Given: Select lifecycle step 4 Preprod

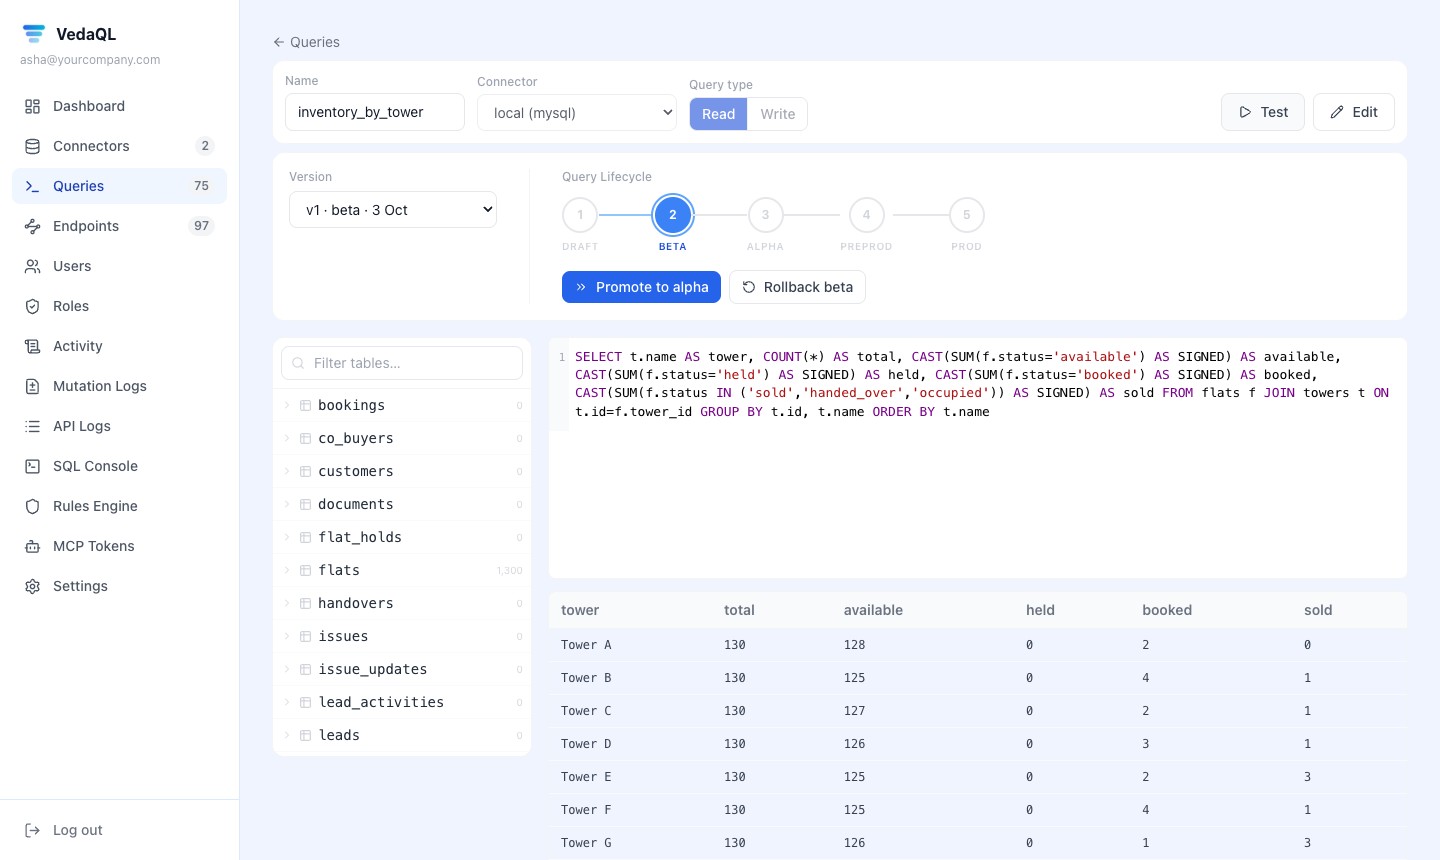Looking at the screenshot, I should pyautogui.click(x=866, y=215).
